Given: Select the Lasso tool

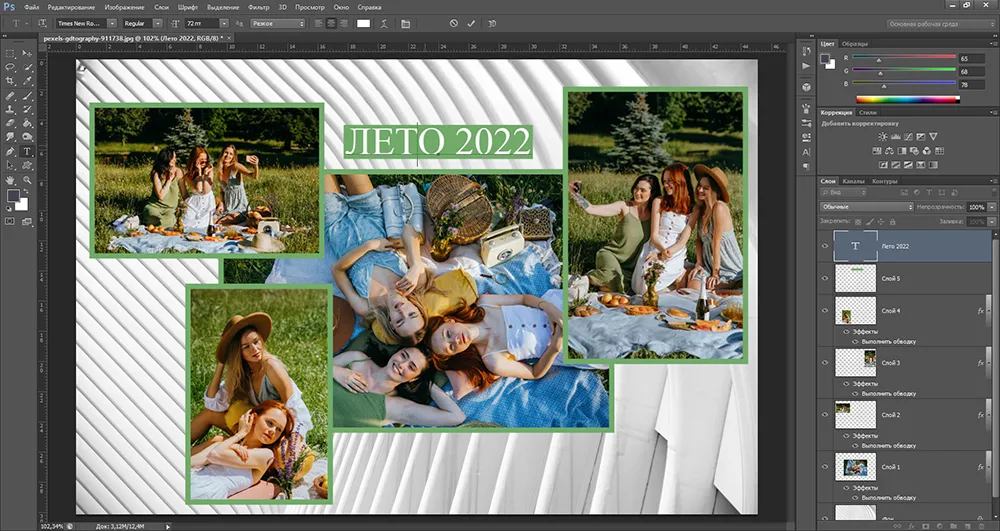Looking at the screenshot, I should click(x=10, y=67).
